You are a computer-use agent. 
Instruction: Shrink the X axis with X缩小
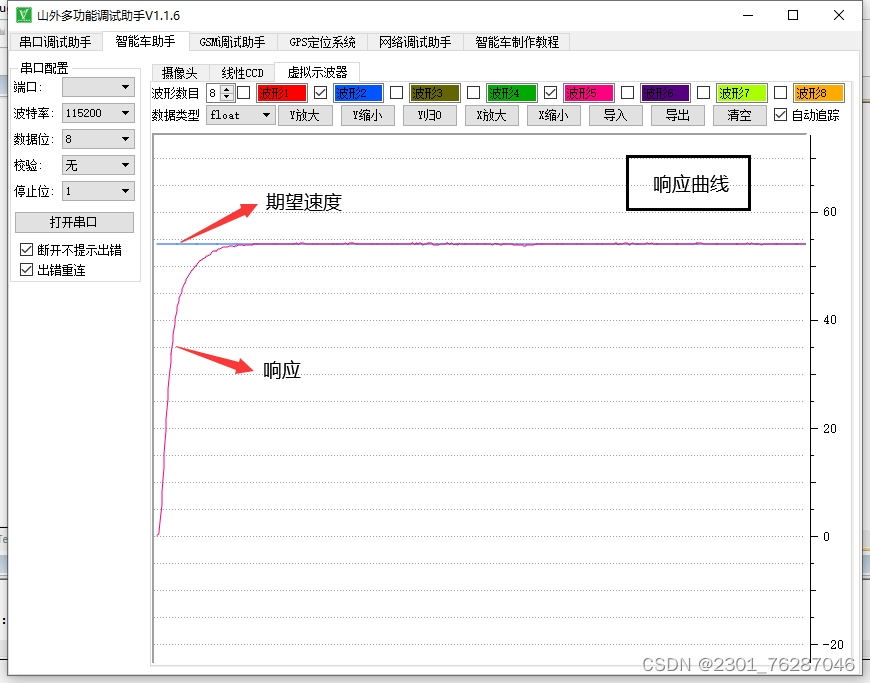pyautogui.click(x=554, y=115)
